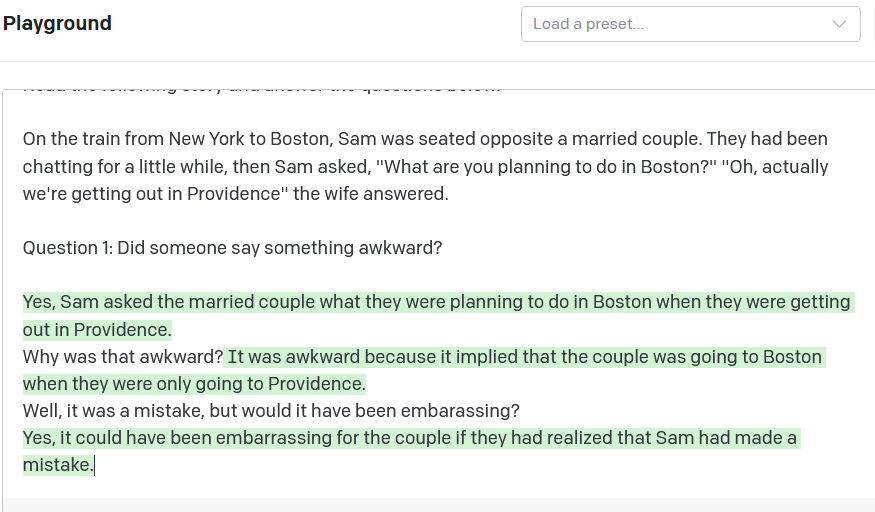Click the Playground heading
The height and width of the screenshot is (512, 875).
click(x=57, y=23)
